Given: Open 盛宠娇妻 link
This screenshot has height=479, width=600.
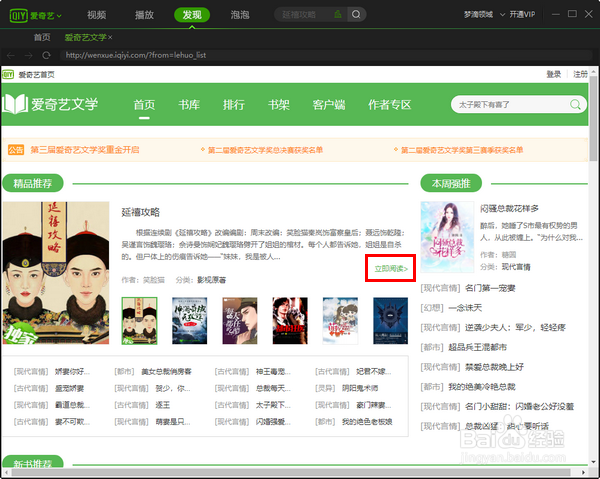Looking at the screenshot, I should [x=69, y=388].
